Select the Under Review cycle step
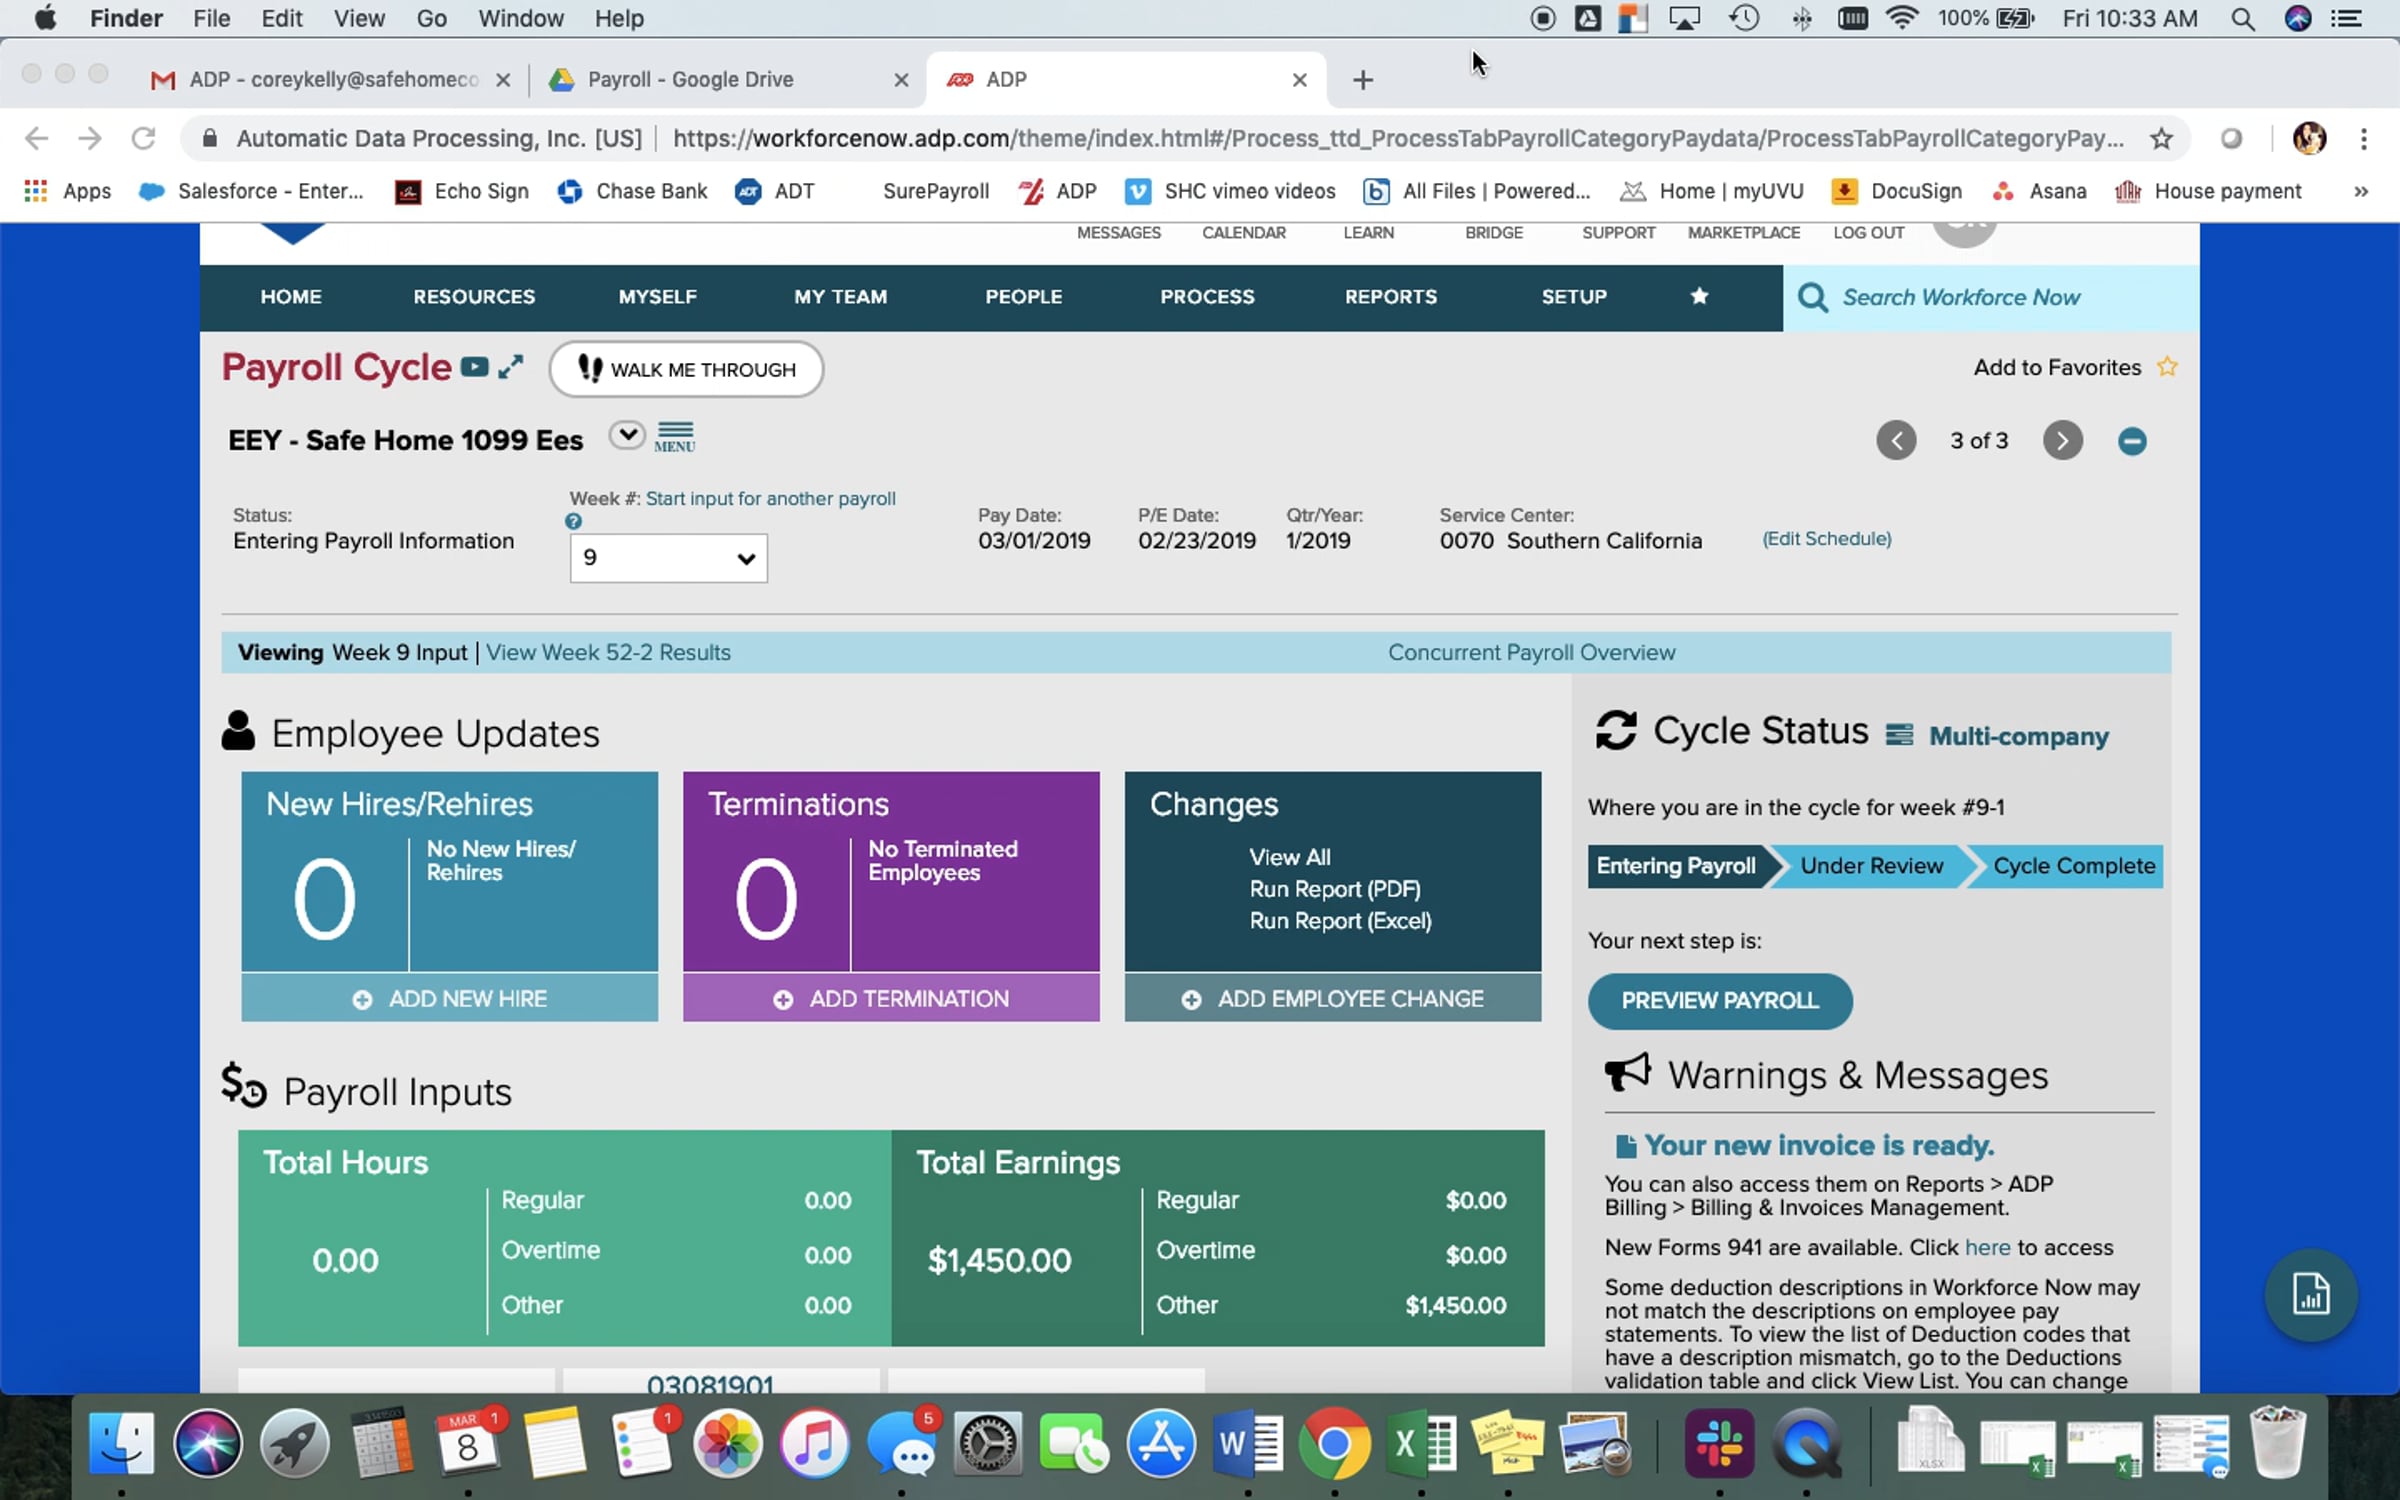This screenshot has height=1500, width=2400. [1872, 866]
